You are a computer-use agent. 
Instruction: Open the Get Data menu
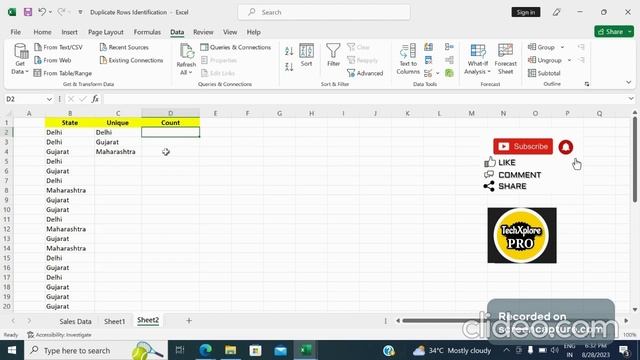click(20, 59)
